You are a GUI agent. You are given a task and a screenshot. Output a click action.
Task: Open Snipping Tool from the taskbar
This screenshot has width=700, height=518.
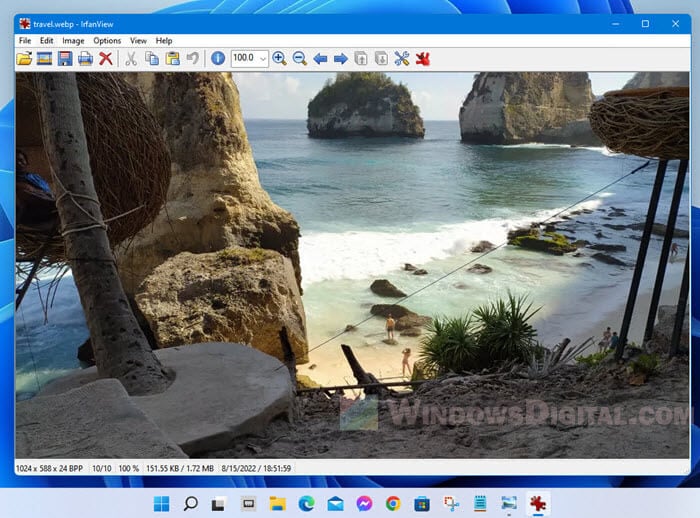[x=451, y=504]
